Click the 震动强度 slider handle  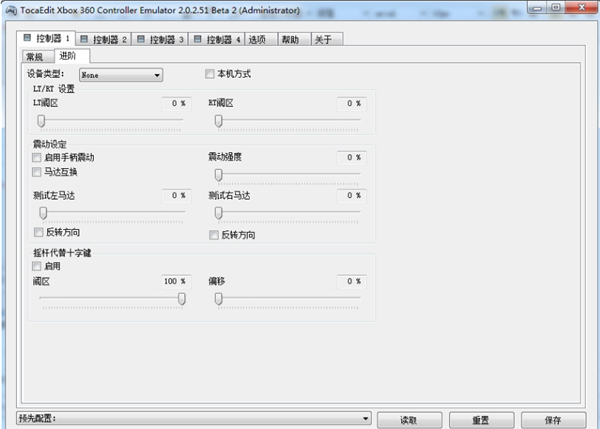point(218,175)
